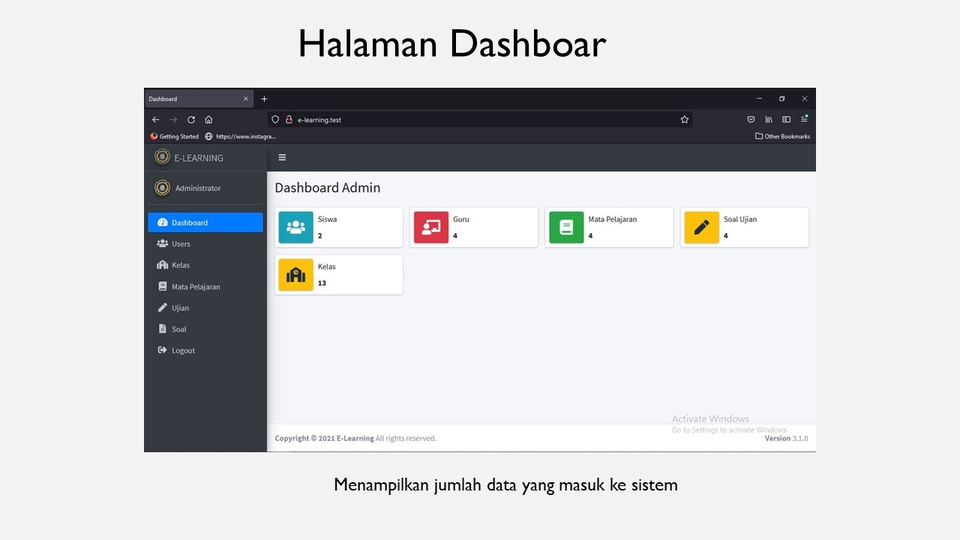Bookmark page with the star icon
This screenshot has width=960, height=540.
click(684, 119)
